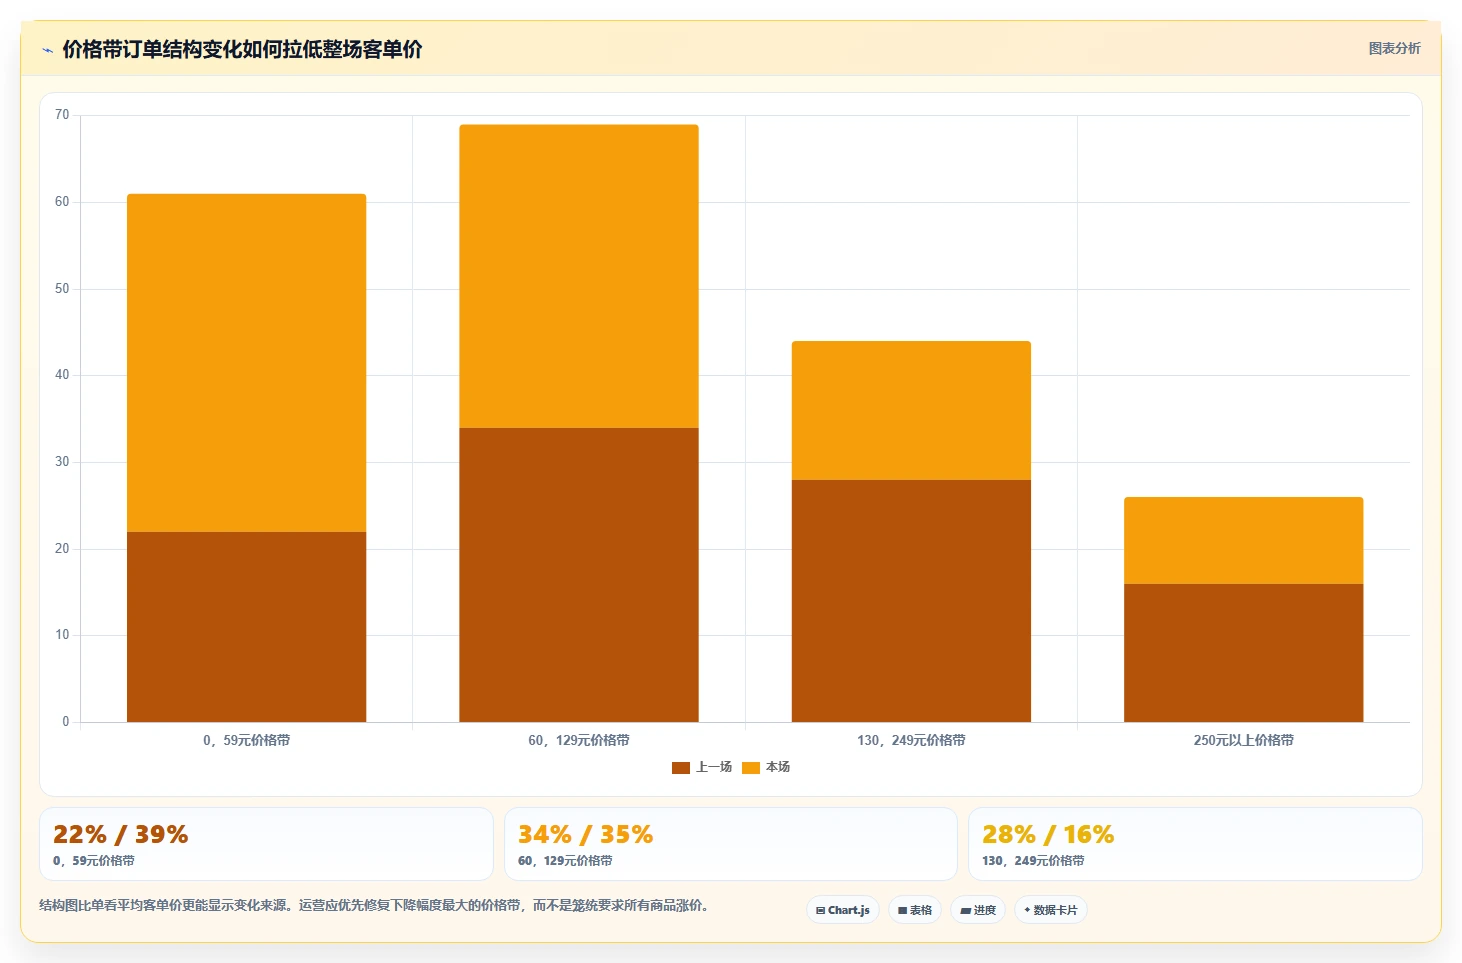Image resolution: width=1462 pixels, height=963 pixels.
Task: Click 本场 bar segment for 250元以上价格带
Action: [x=1243, y=540]
